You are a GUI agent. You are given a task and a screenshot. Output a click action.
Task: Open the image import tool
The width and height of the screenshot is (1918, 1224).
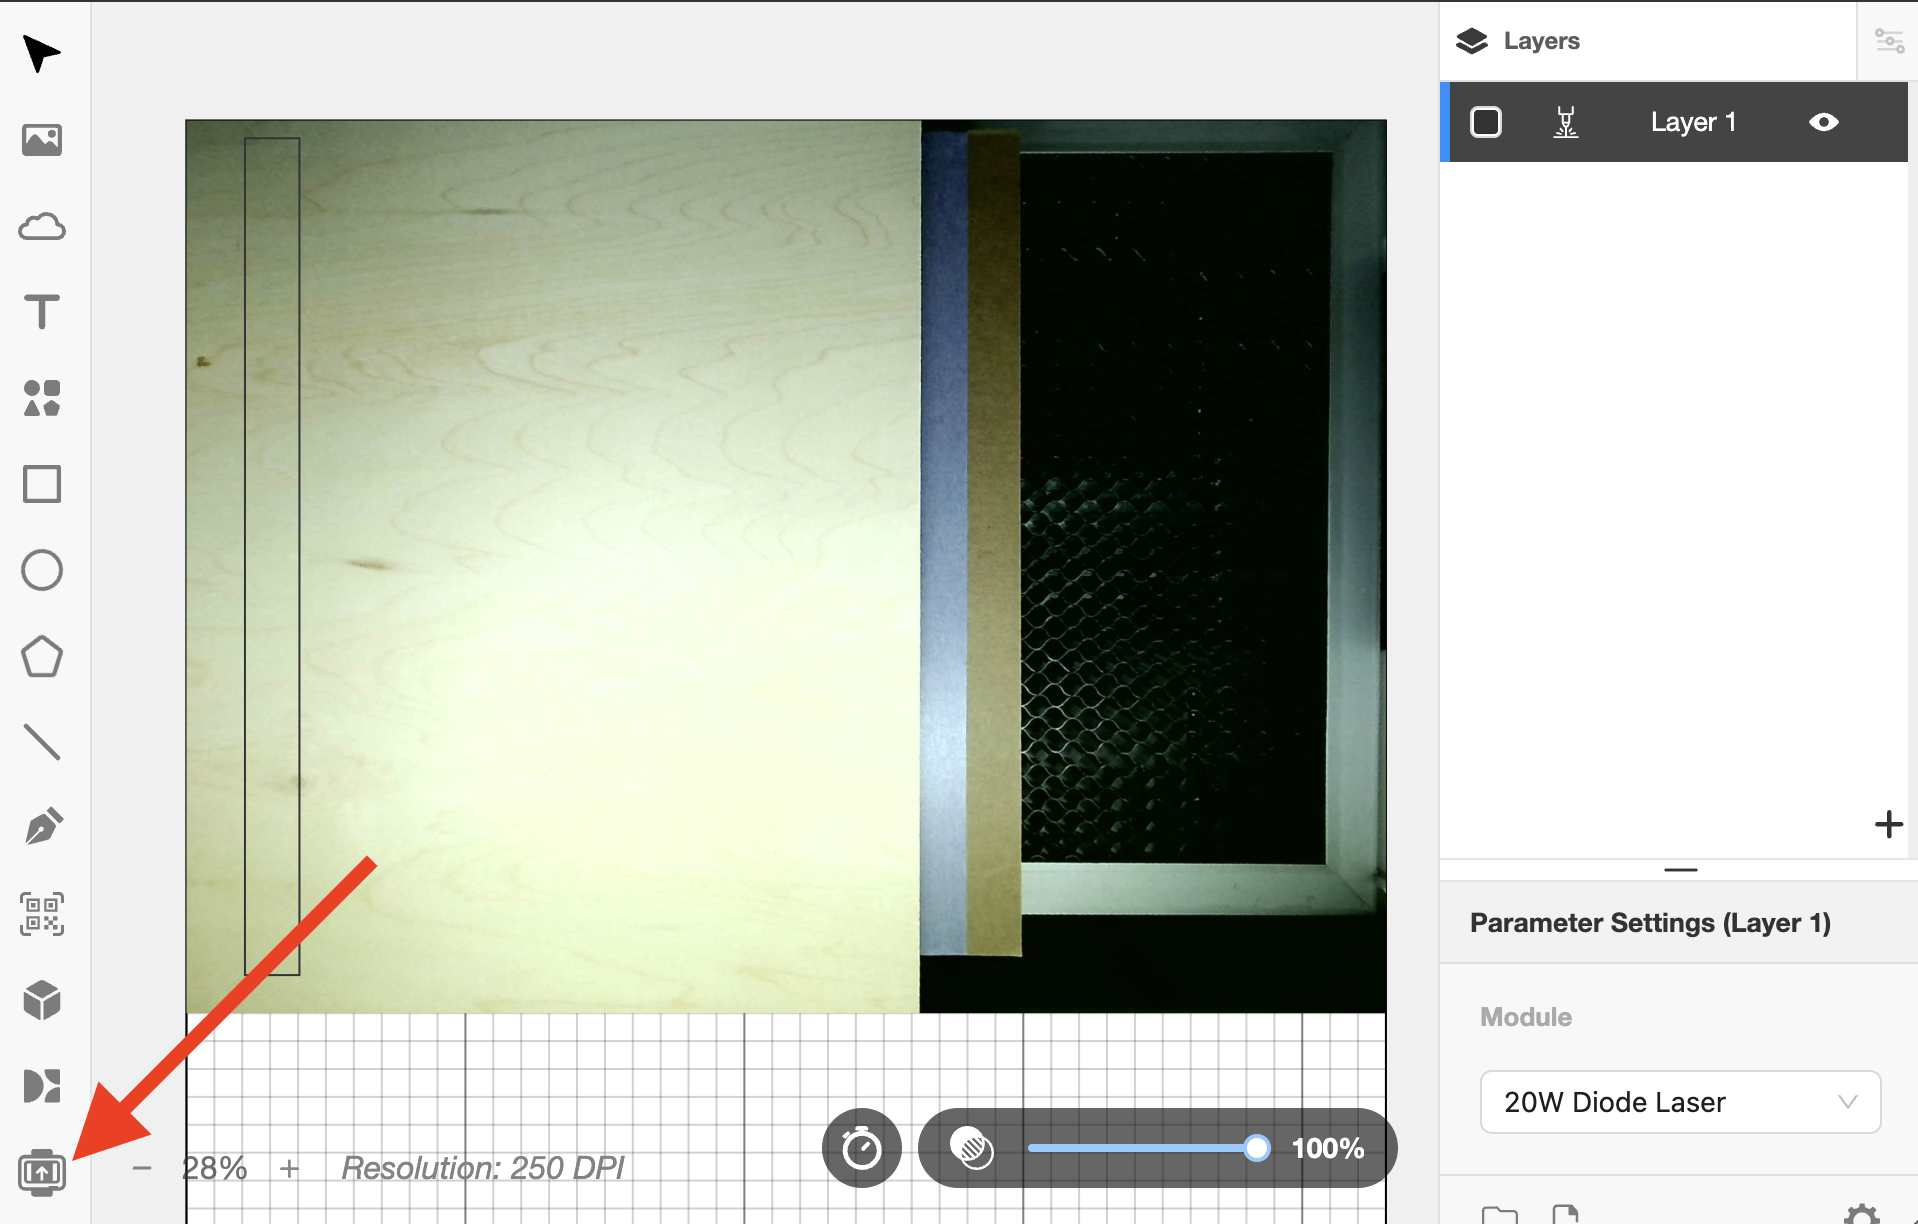coord(41,140)
